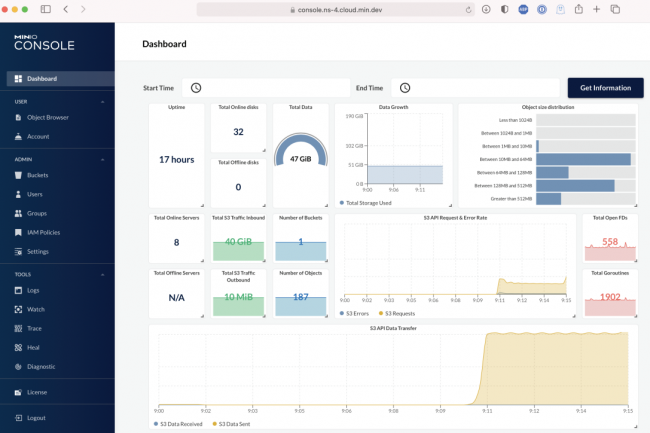
Task: Toggle S3 Data Sent legend series
Action: 214,424
